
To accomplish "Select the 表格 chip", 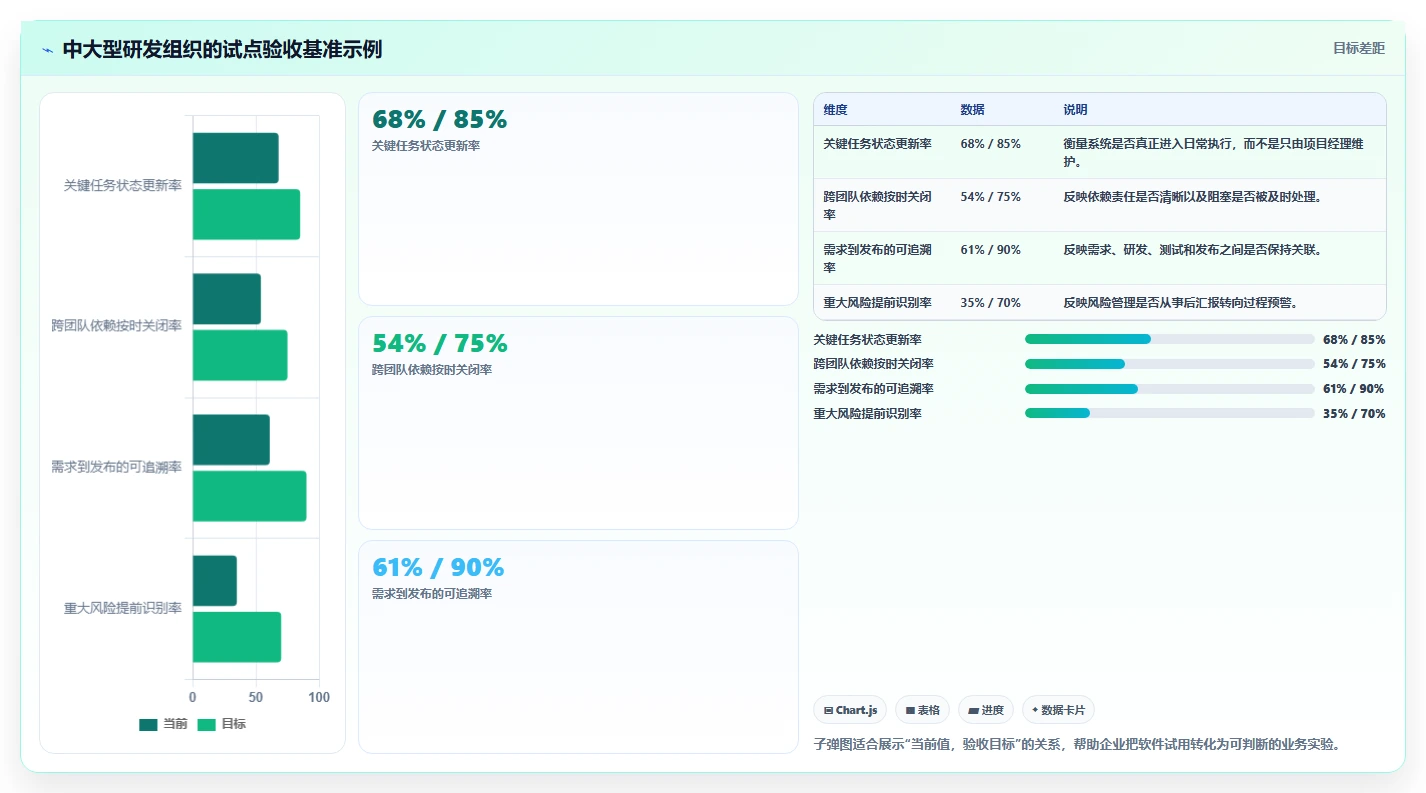I will 922,710.
